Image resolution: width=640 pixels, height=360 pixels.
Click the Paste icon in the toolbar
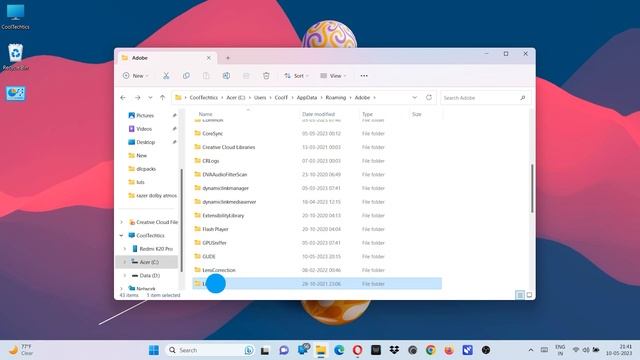[206, 76]
